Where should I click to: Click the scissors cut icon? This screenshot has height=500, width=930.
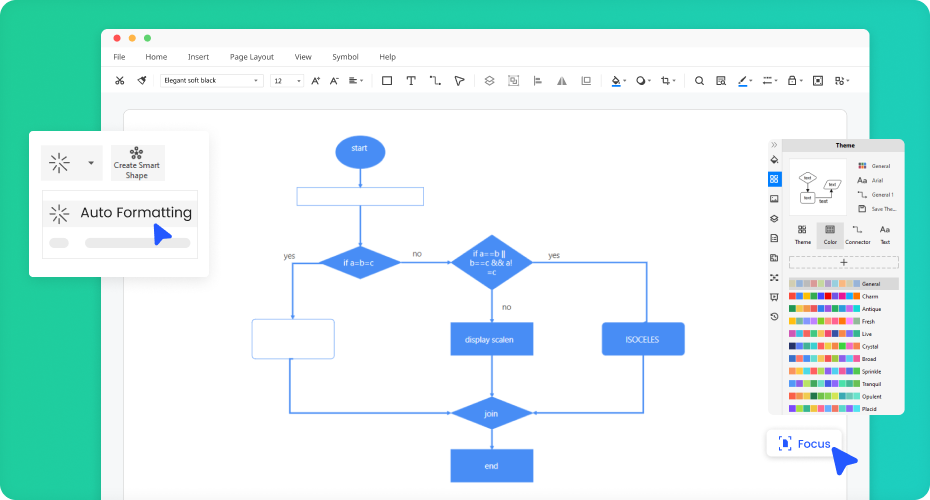pyautogui.click(x=120, y=81)
